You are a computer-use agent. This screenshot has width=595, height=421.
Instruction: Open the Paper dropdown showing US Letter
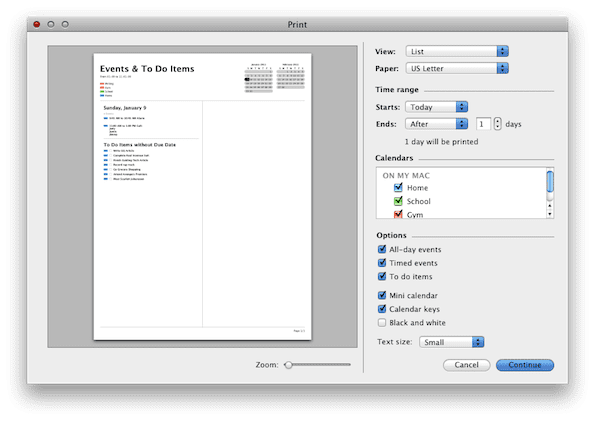tap(457, 68)
